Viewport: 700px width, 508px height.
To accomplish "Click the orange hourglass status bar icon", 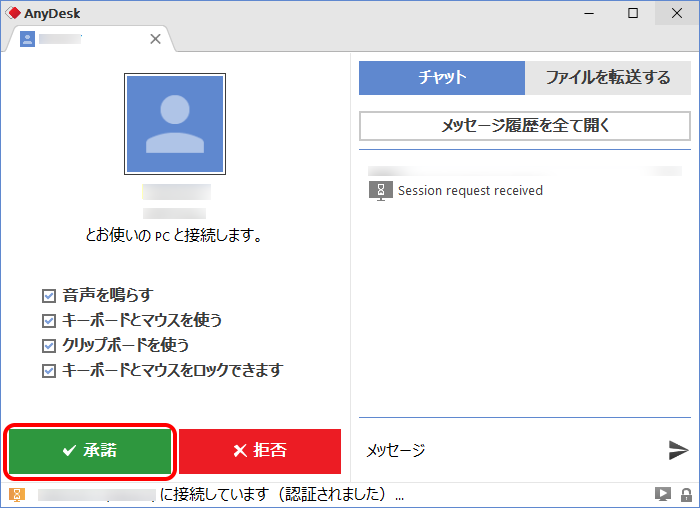I will point(17,495).
